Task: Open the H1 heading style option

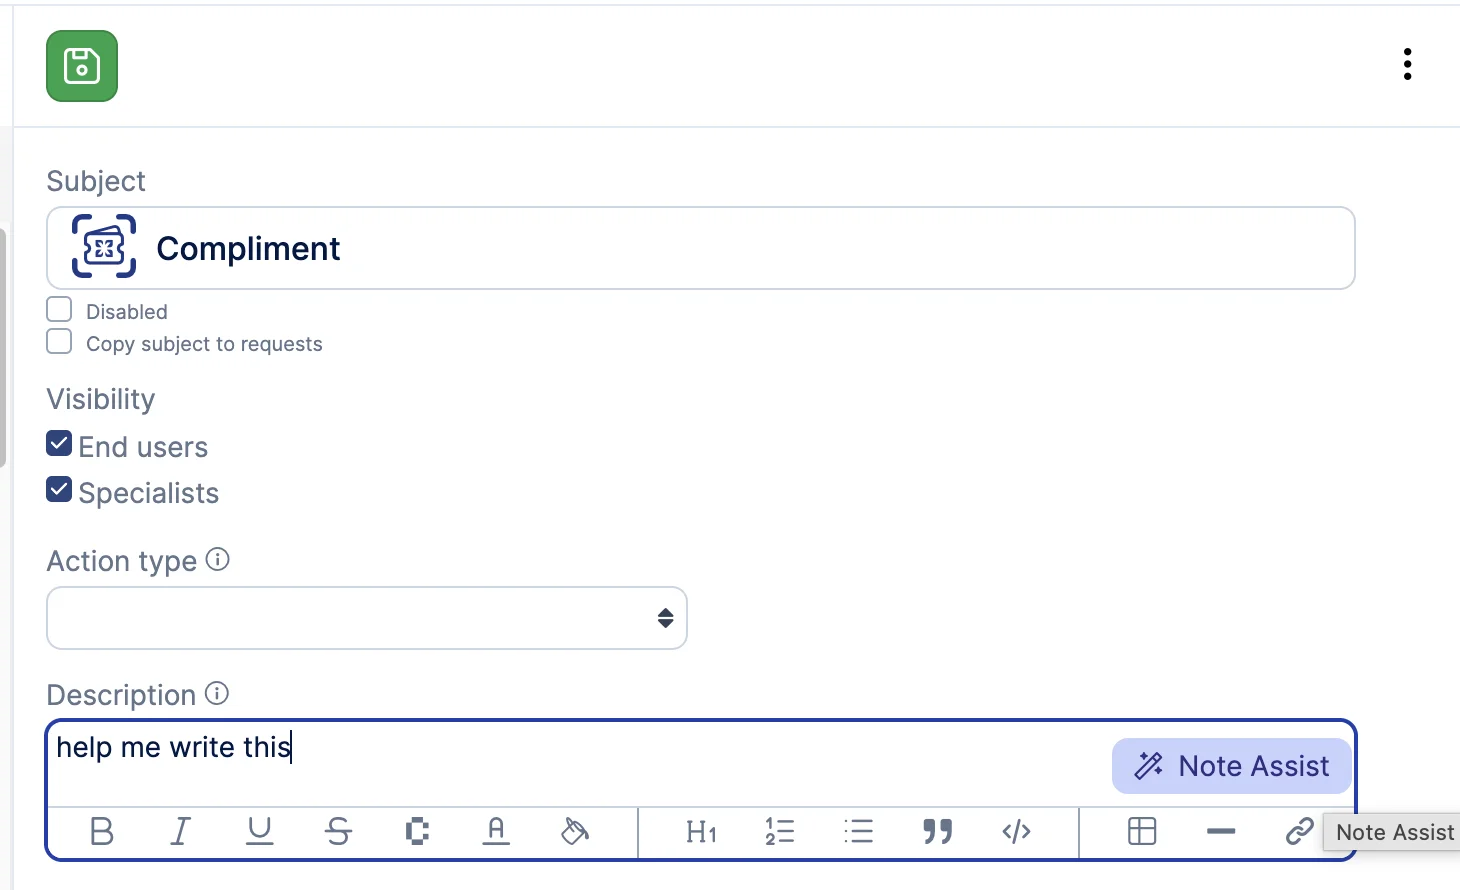Action: point(701,831)
